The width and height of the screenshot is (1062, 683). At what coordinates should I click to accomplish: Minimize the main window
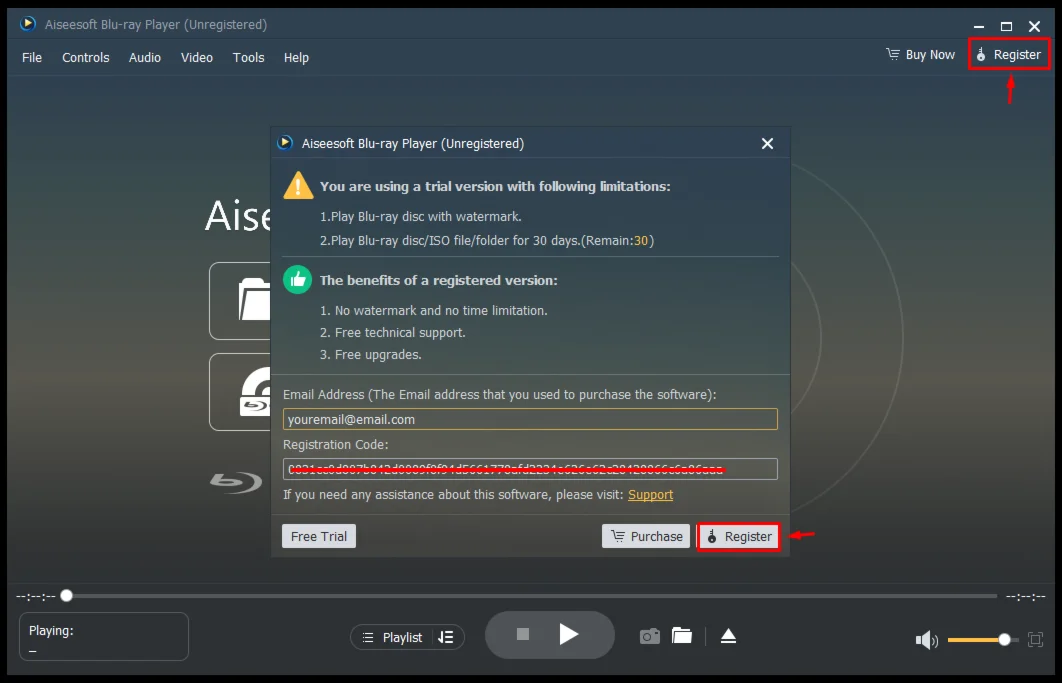(979, 26)
